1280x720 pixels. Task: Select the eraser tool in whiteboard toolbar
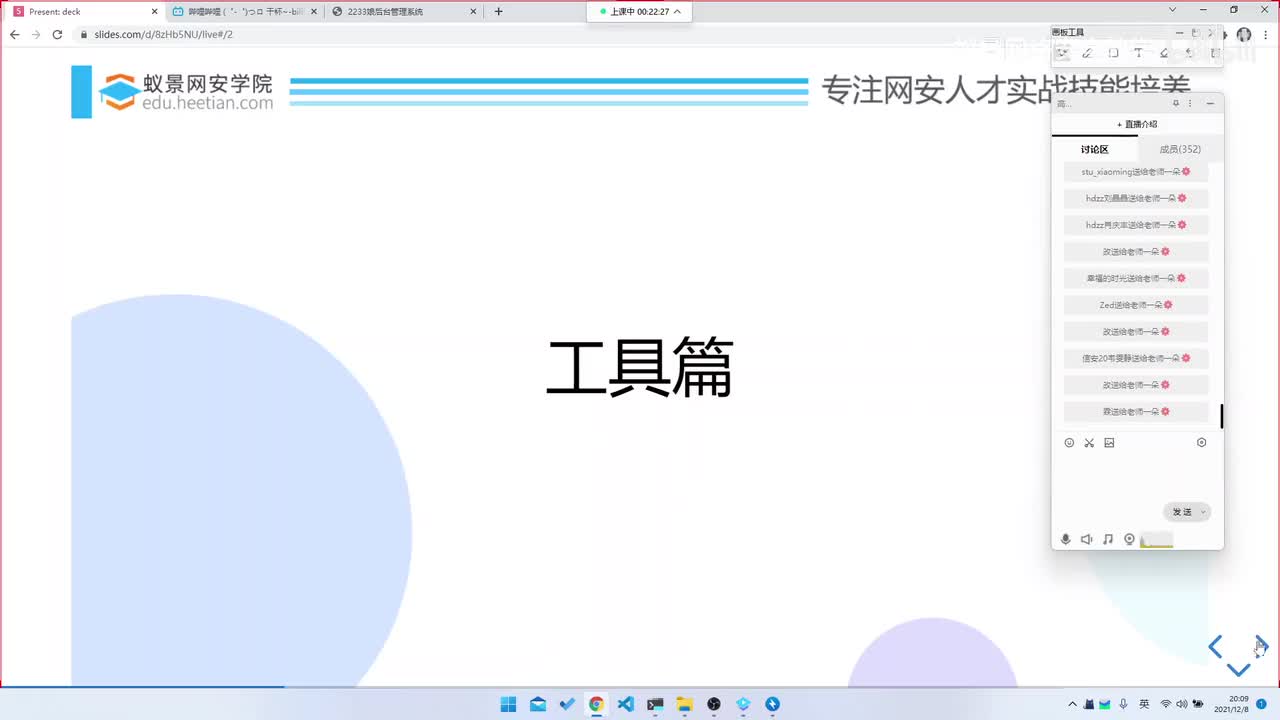[1164, 53]
